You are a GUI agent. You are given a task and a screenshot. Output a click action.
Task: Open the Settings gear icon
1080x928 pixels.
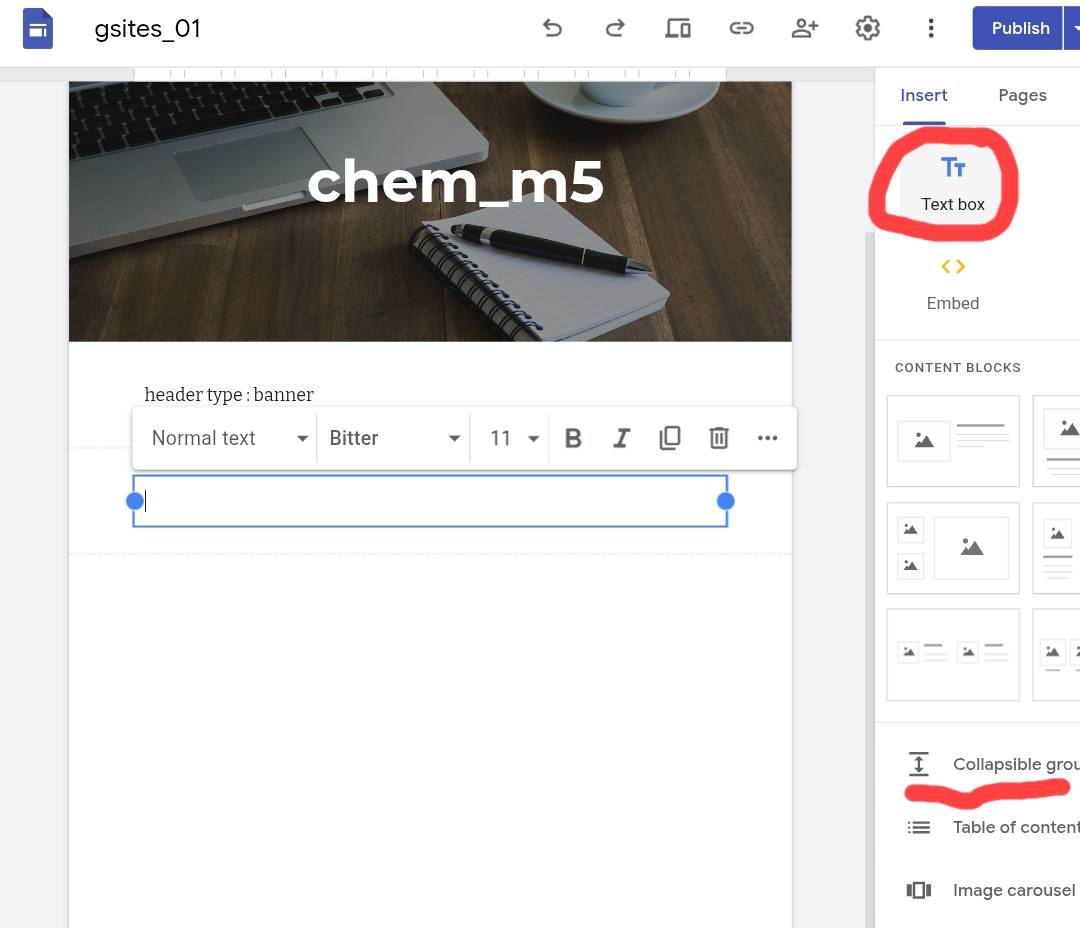pyautogui.click(x=867, y=28)
